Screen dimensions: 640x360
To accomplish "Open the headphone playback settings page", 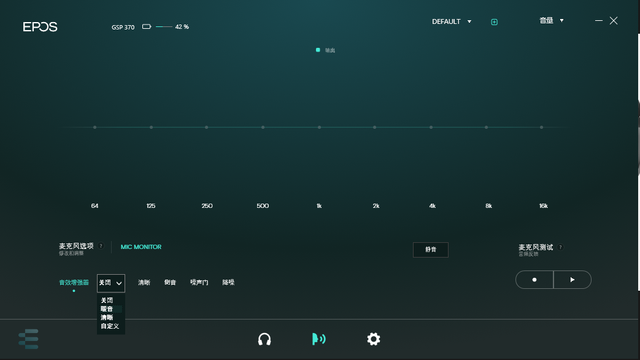I will click(264, 339).
